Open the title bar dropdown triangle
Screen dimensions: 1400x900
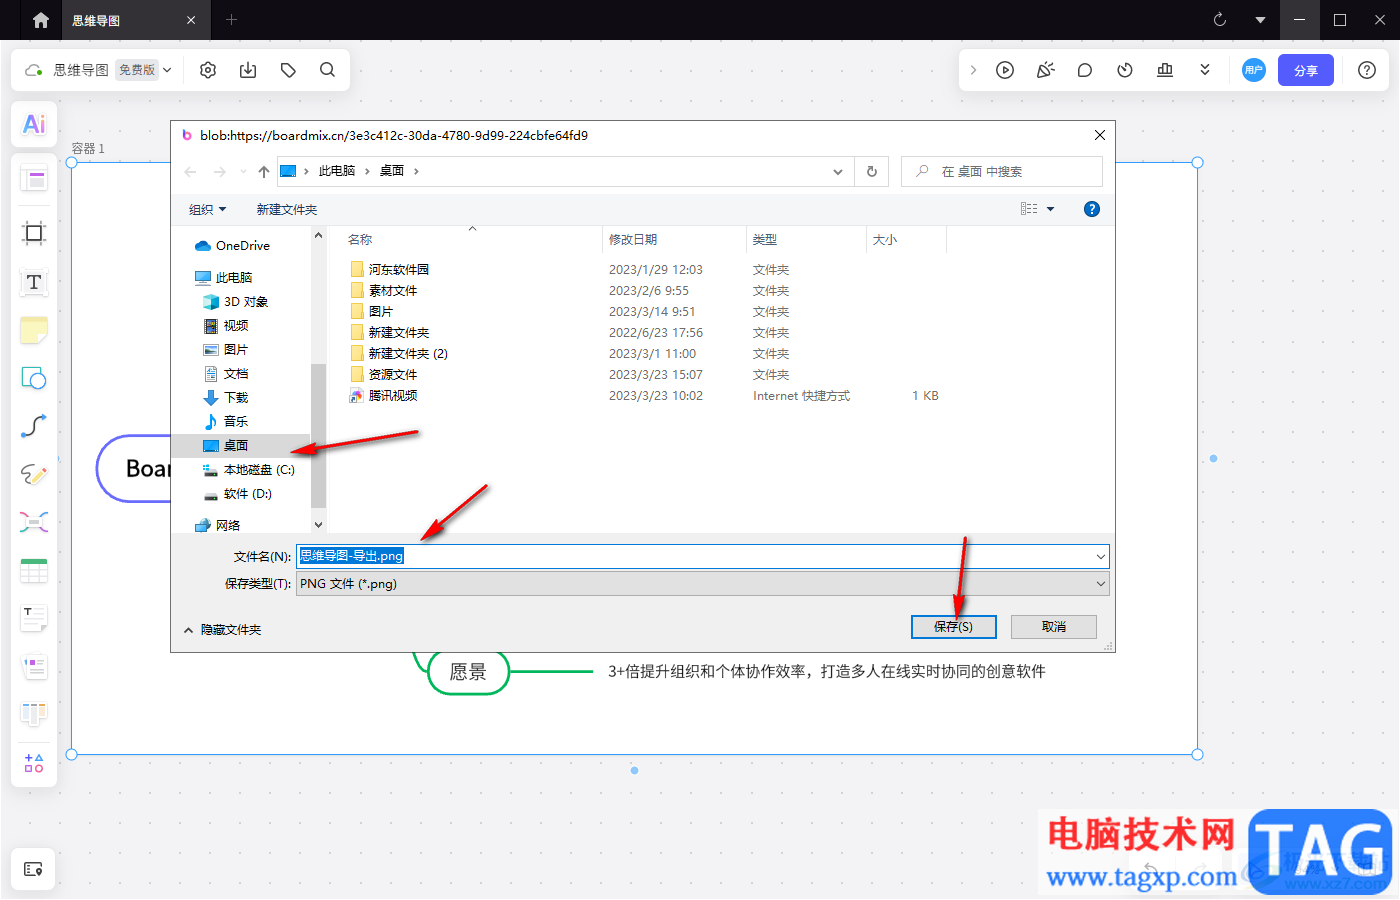[1260, 20]
